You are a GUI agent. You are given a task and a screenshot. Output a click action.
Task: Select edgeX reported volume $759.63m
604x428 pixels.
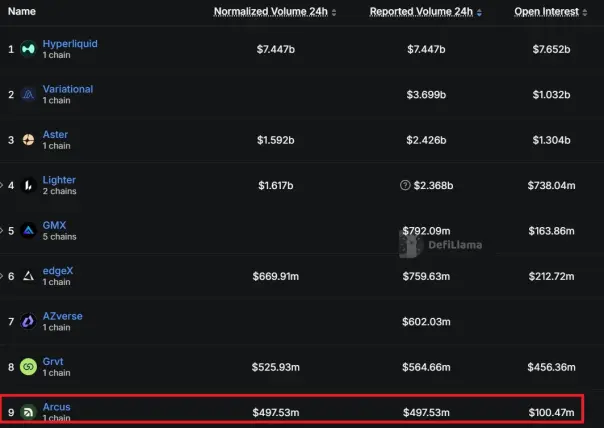(426, 276)
